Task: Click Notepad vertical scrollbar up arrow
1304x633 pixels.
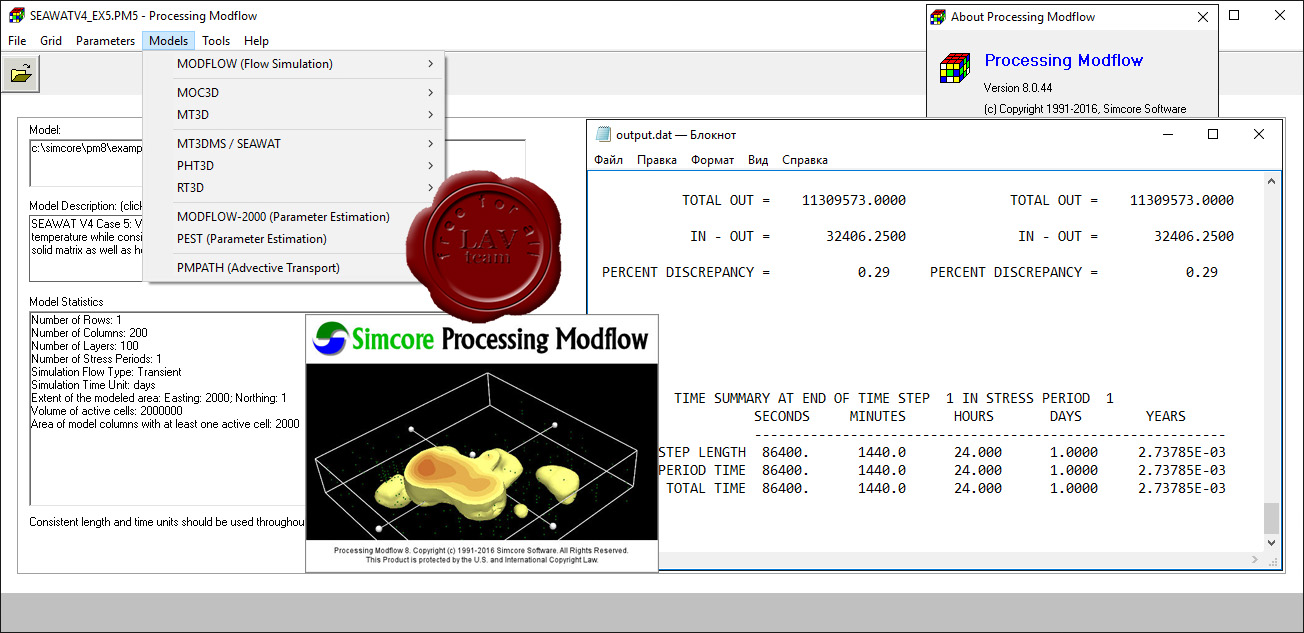Action: (x=1272, y=181)
